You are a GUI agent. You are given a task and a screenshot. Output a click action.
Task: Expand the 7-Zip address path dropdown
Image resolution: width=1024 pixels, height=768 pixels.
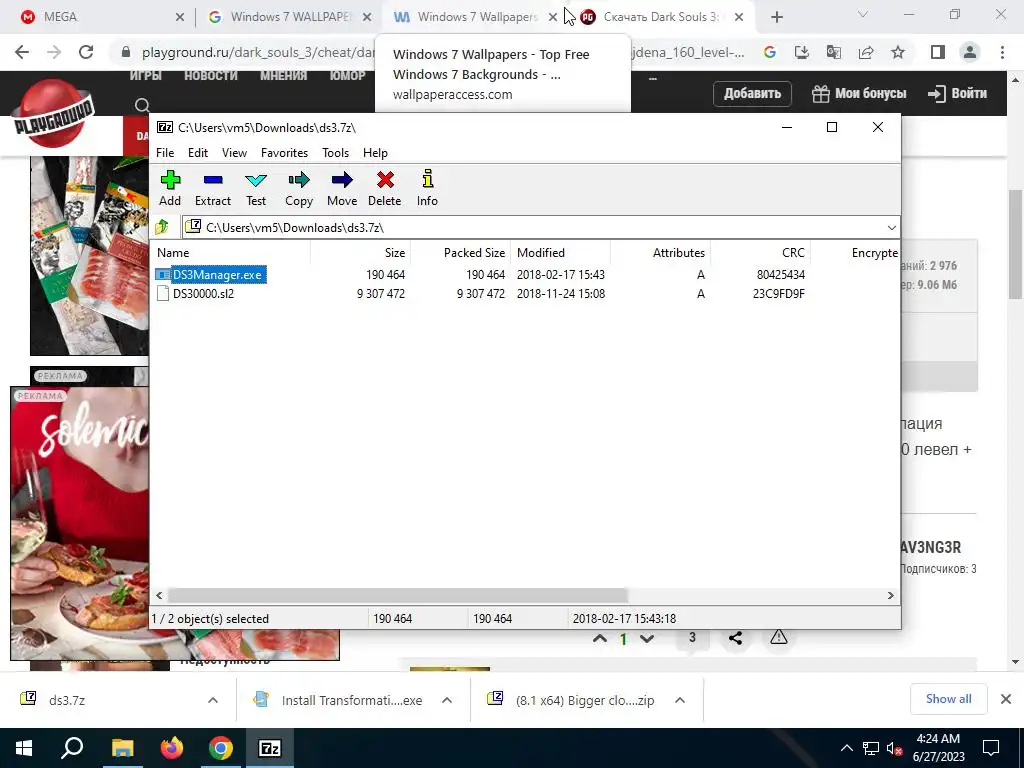point(891,227)
